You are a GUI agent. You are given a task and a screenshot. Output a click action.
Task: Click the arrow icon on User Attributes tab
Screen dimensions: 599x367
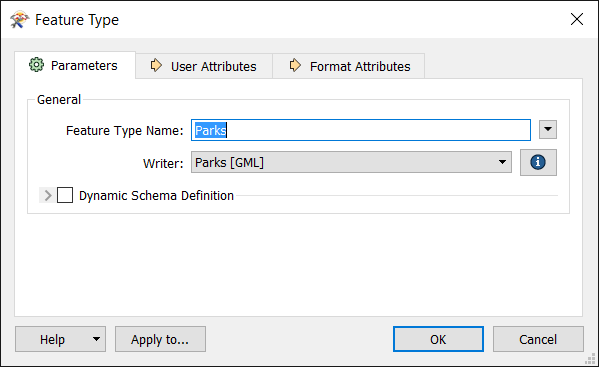click(156, 65)
